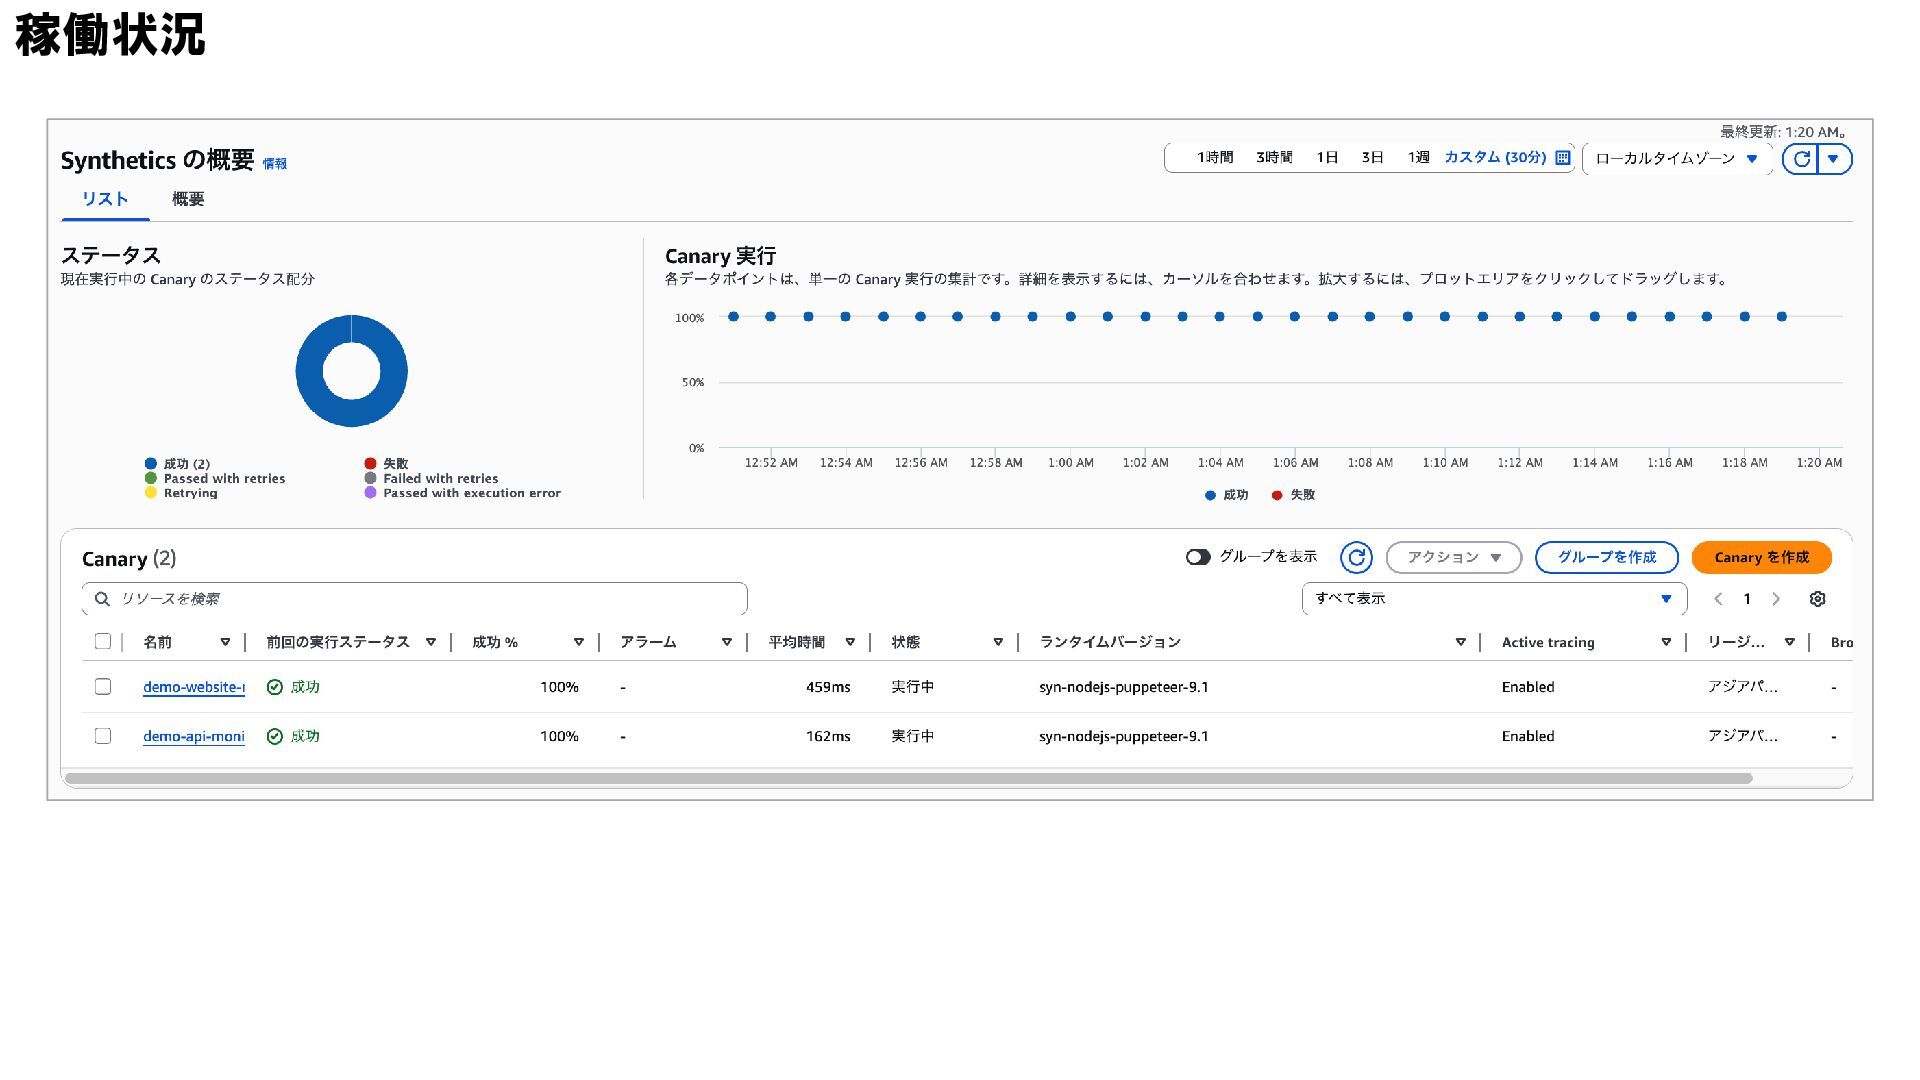Select the 3時間 time range
Screen dimensions: 1920x1080
(1274, 158)
